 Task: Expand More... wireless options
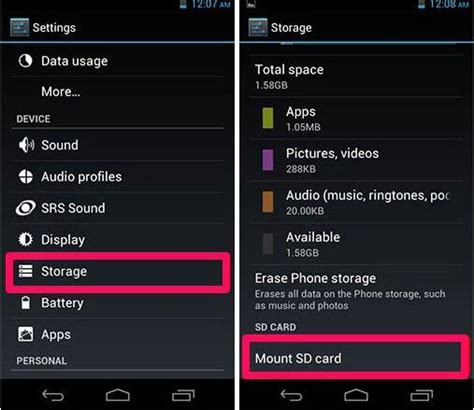click(x=117, y=92)
